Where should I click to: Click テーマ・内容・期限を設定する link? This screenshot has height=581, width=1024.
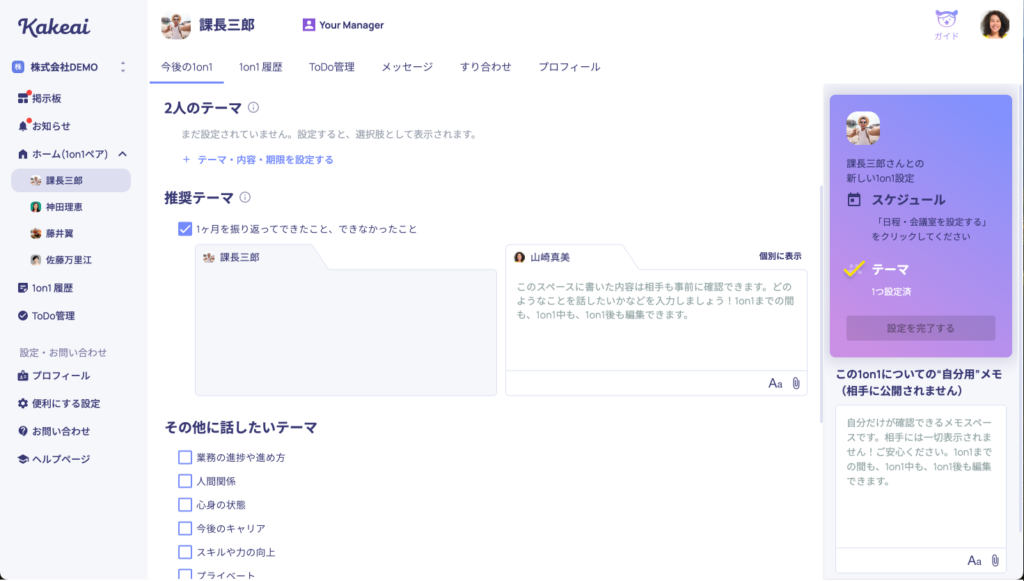coord(258,160)
